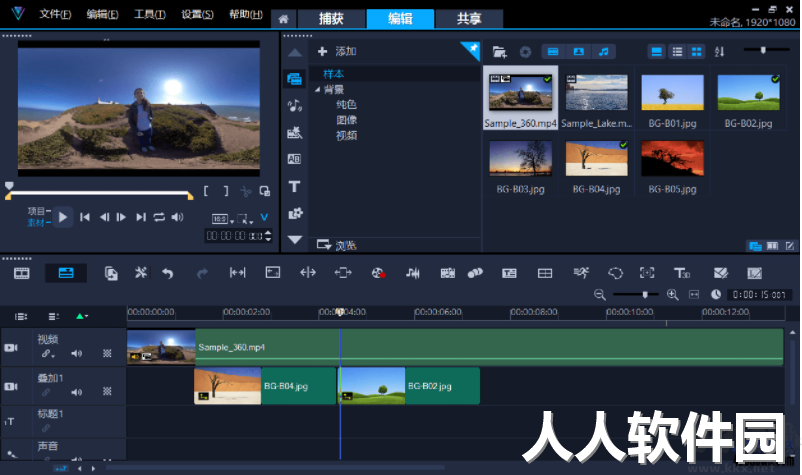This screenshot has width=802, height=475.
Task: Toggle show photos filter in library
Action: [x=578, y=52]
